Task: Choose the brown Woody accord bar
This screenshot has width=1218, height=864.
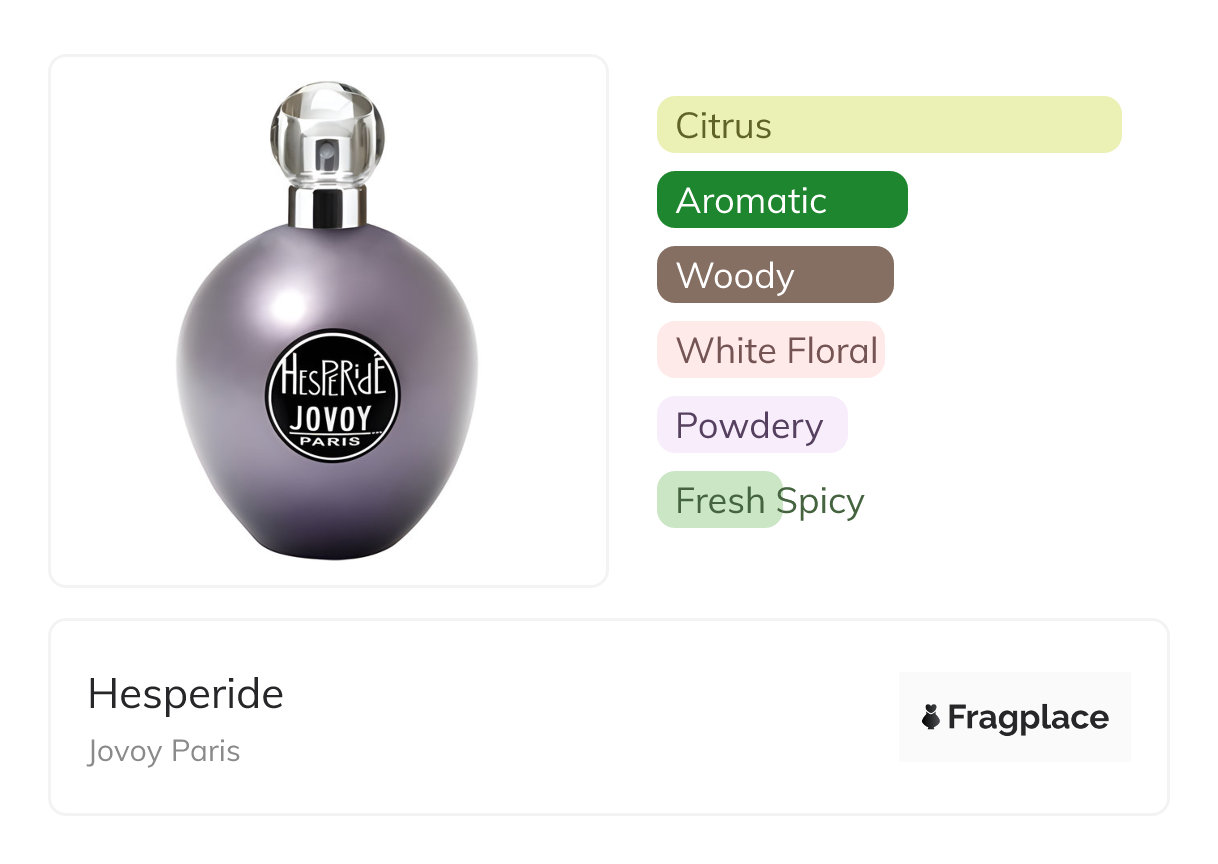Action: (x=775, y=275)
